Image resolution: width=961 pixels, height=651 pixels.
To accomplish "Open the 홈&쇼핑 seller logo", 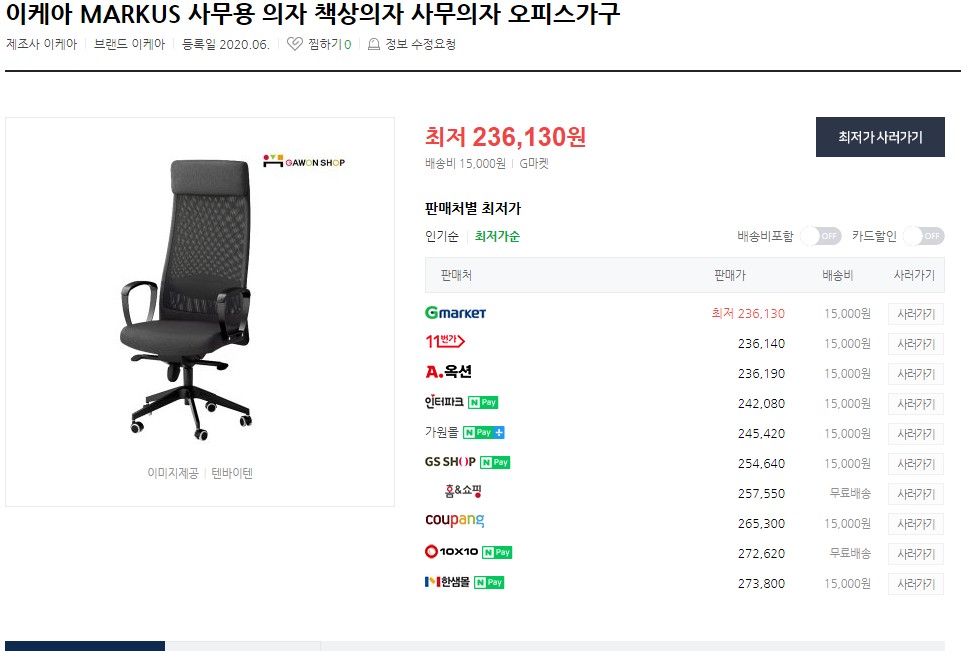I will [463, 491].
